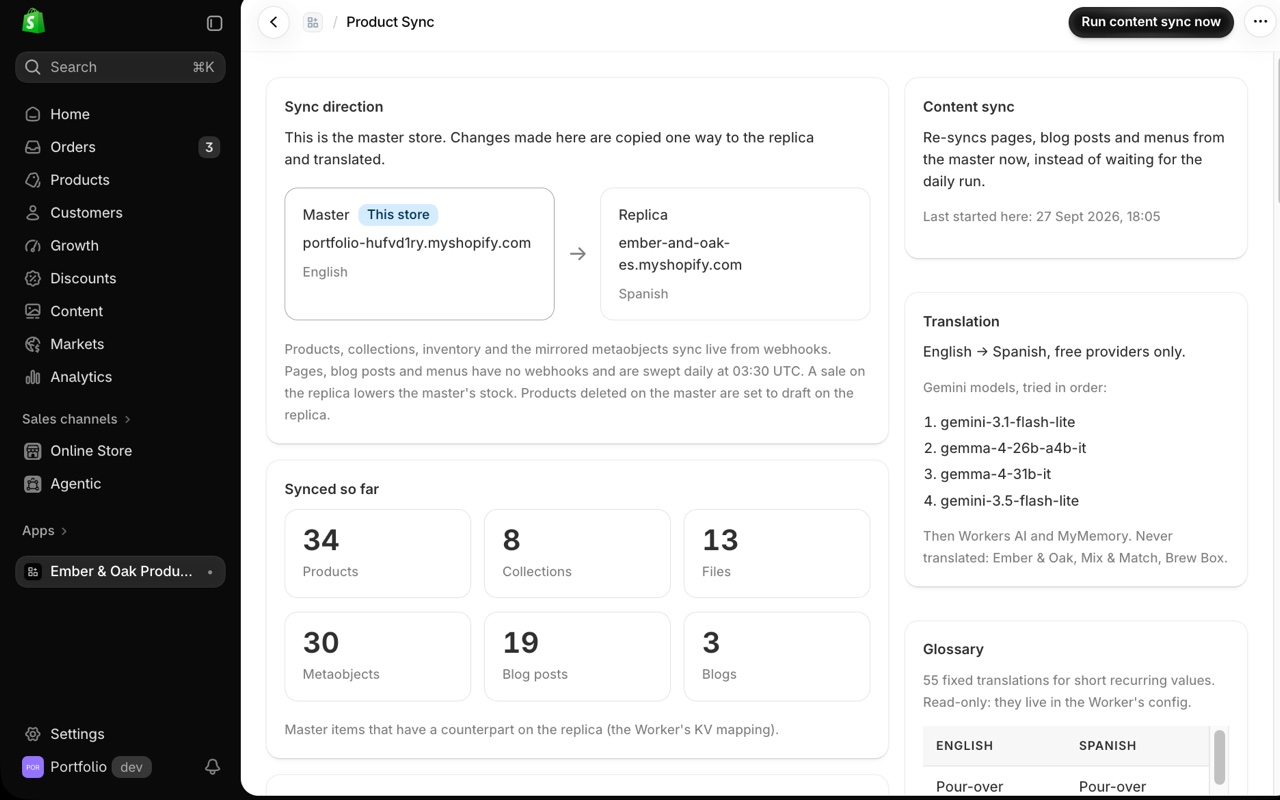The image size is (1280, 800).
Task: Click the Online Store icon
Action: (x=33, y=451)
